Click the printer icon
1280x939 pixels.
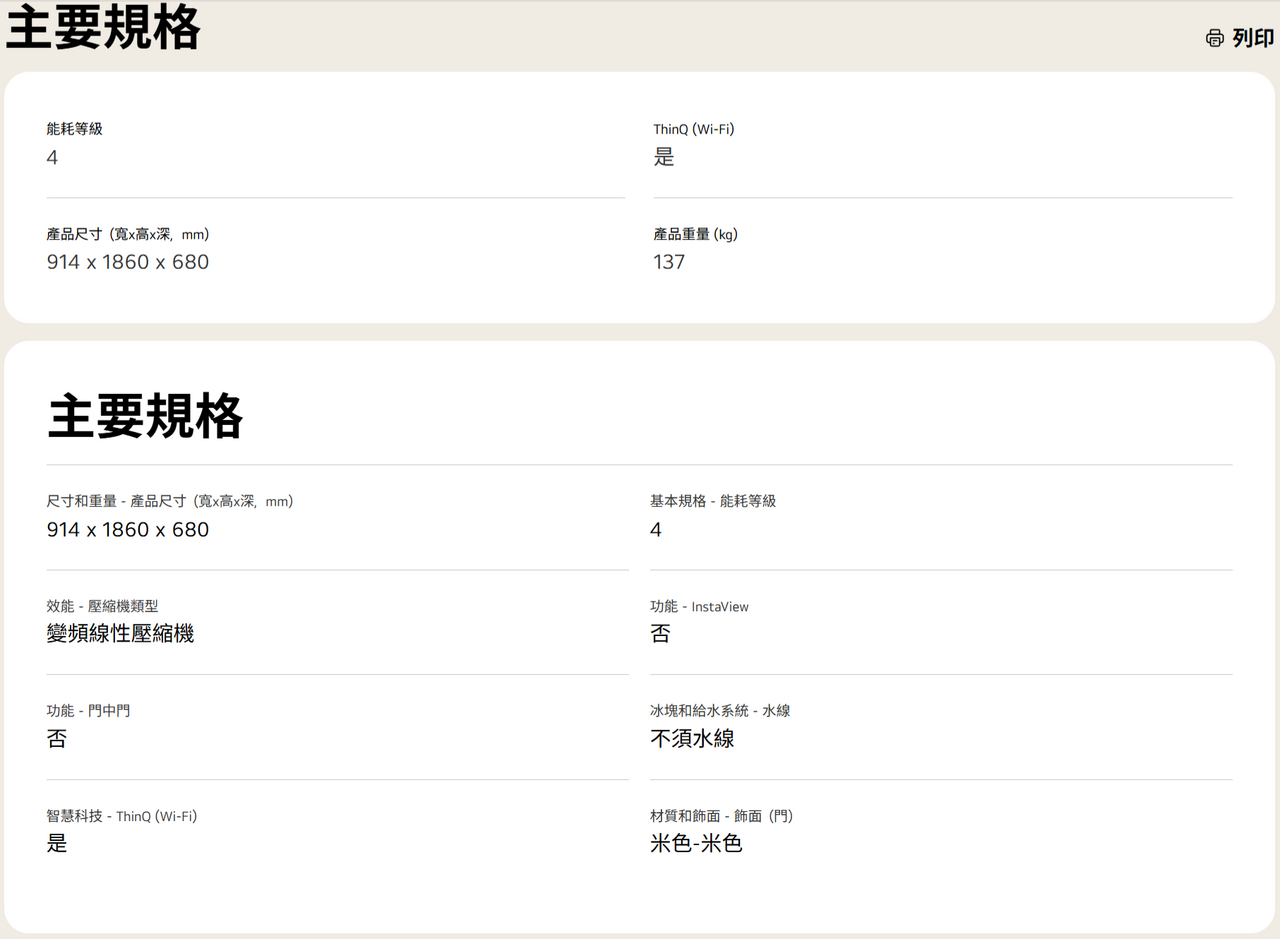pyautogui.click(x=1214, y=38)
